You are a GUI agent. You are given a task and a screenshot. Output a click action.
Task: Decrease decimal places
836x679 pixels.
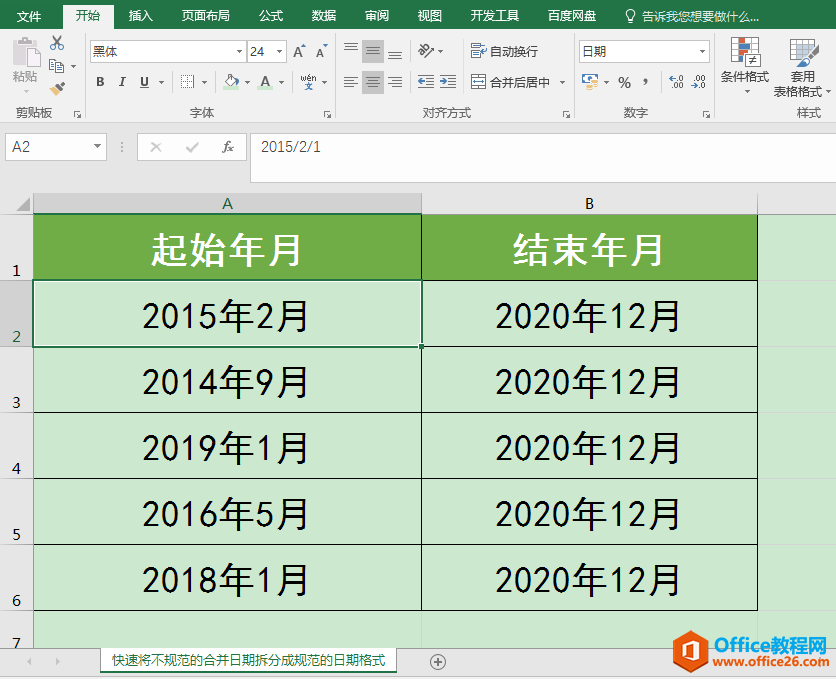coord(698,82)
